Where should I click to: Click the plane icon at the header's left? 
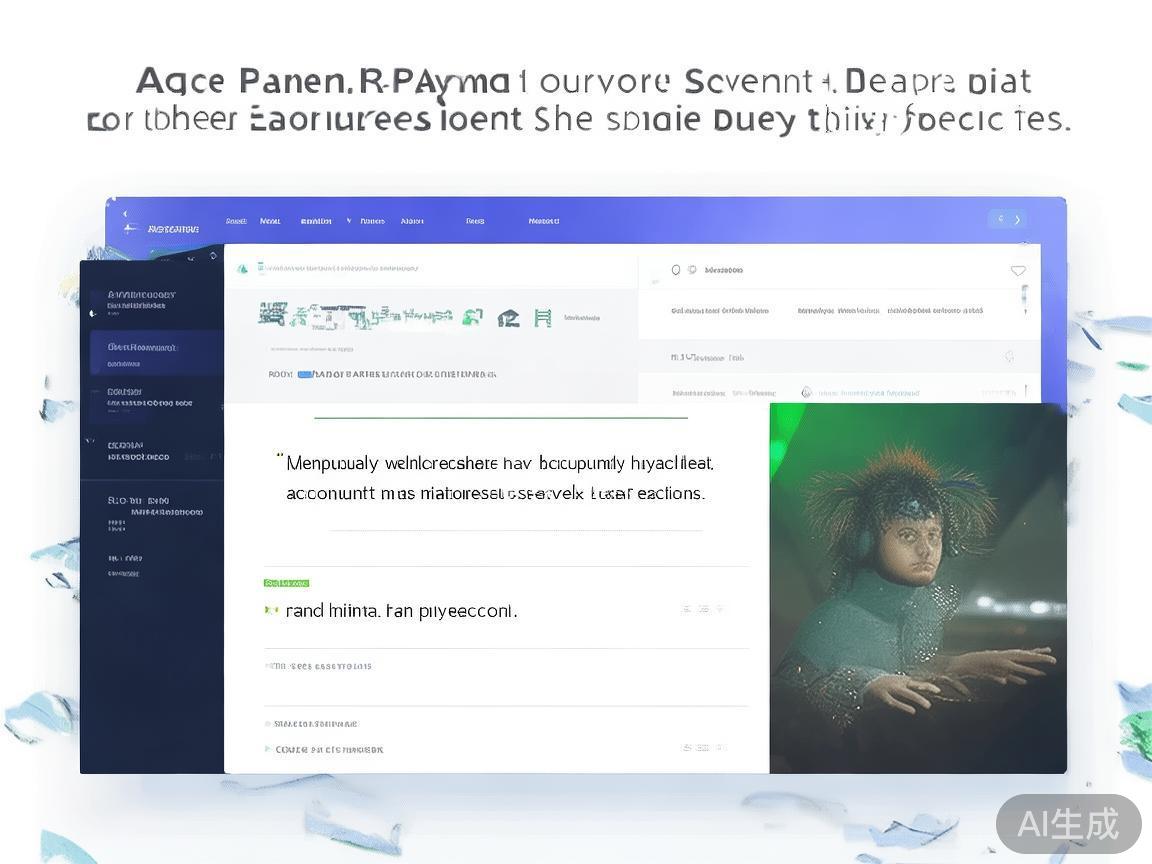click(129, 229)
